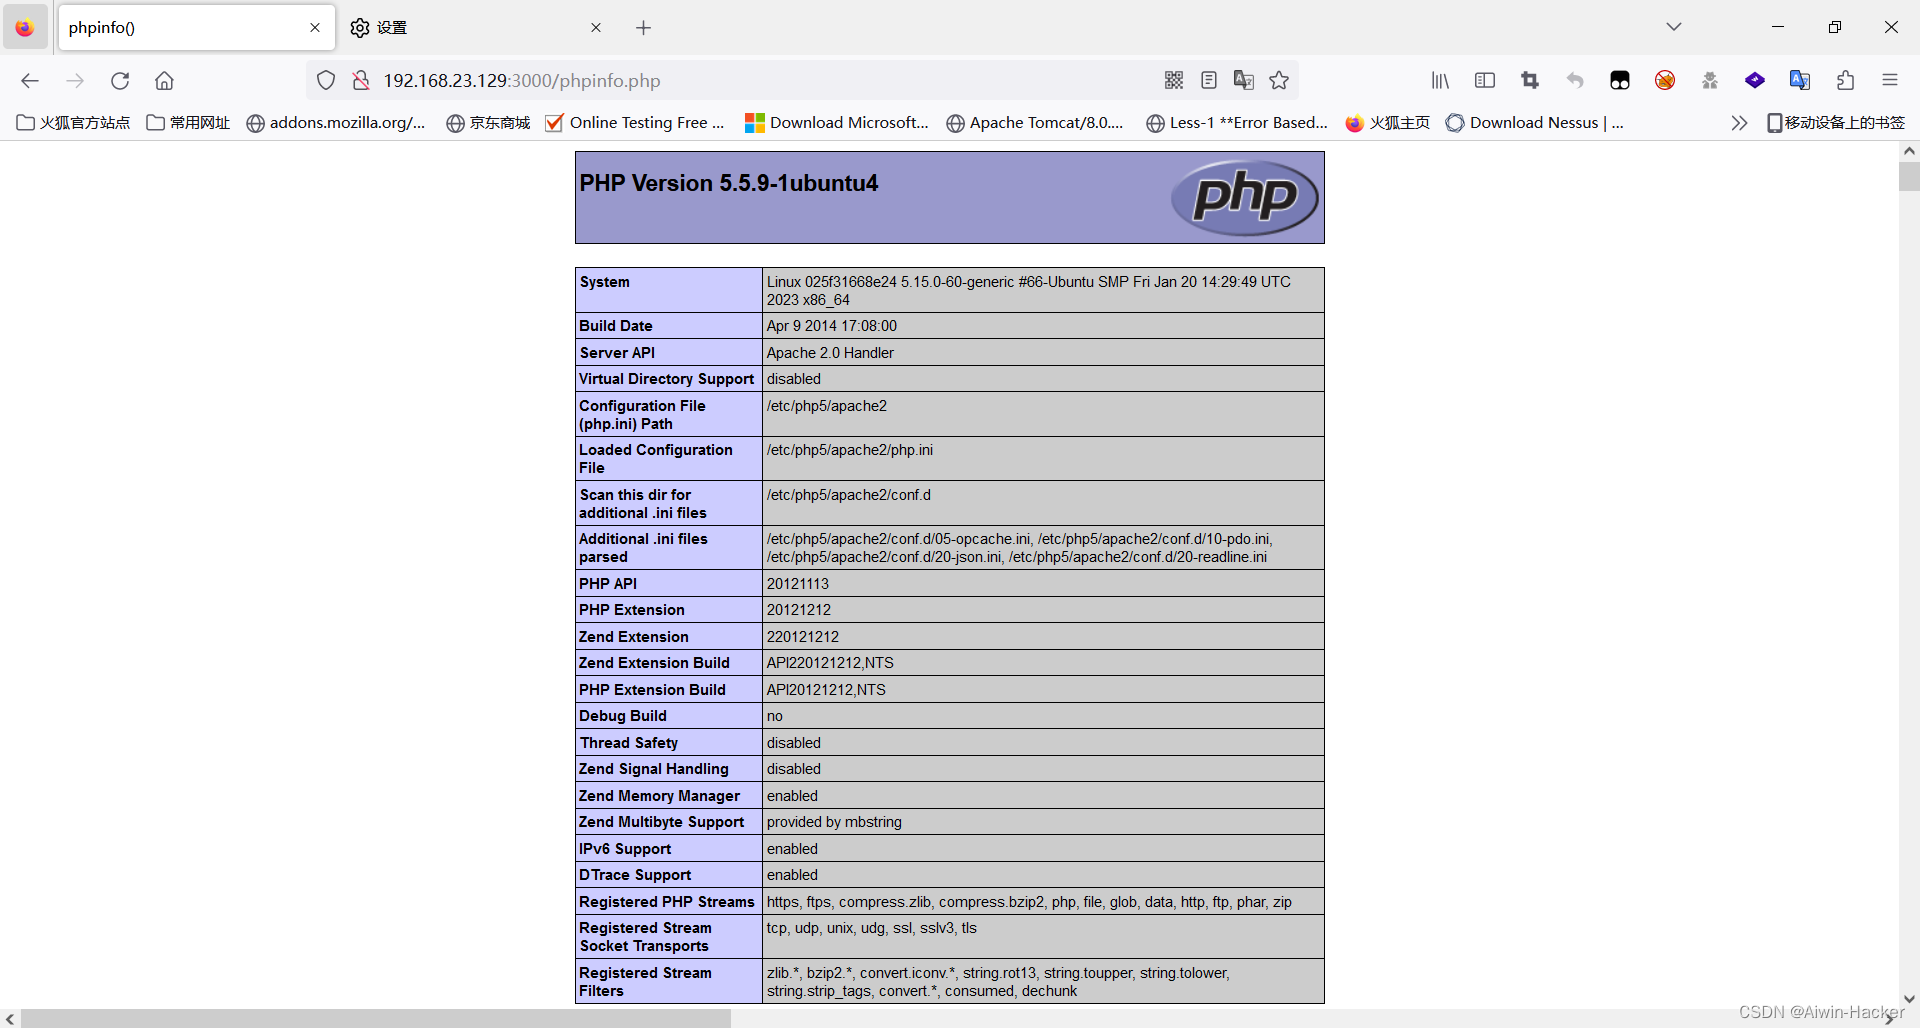This screenshot has width=1920, height=1028.
Task: Translate this page from the address bar
Action: coord(1244,81)
